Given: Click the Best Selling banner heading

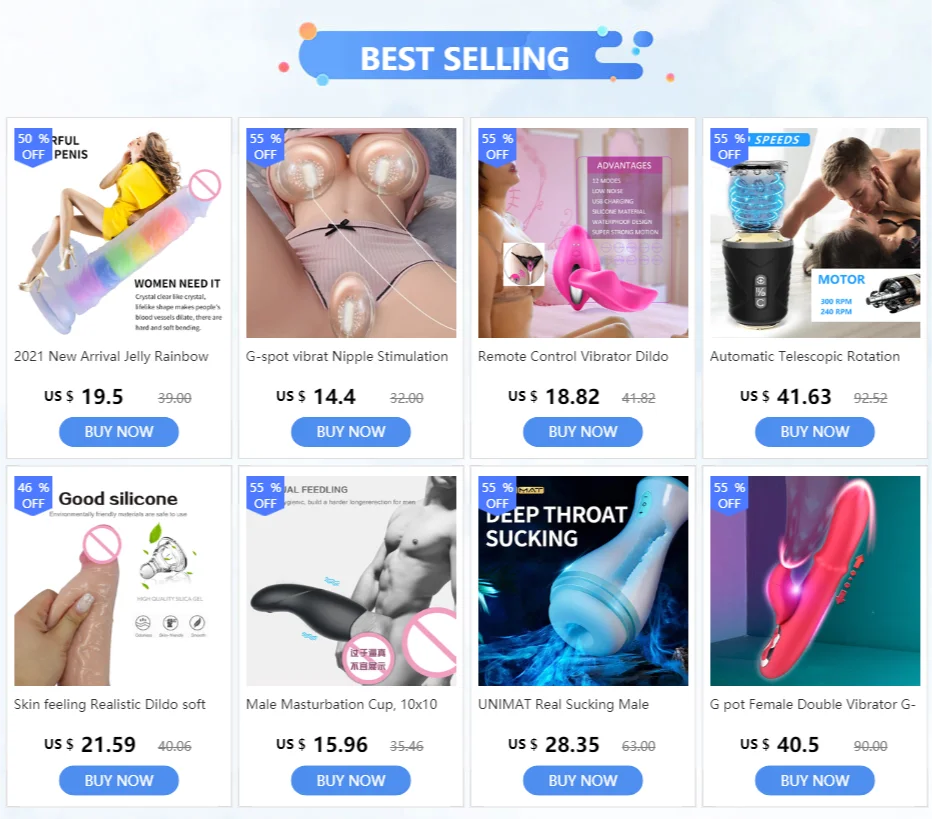Looking at the screenshot, I should pyautogui.click(x=465, y=58).
